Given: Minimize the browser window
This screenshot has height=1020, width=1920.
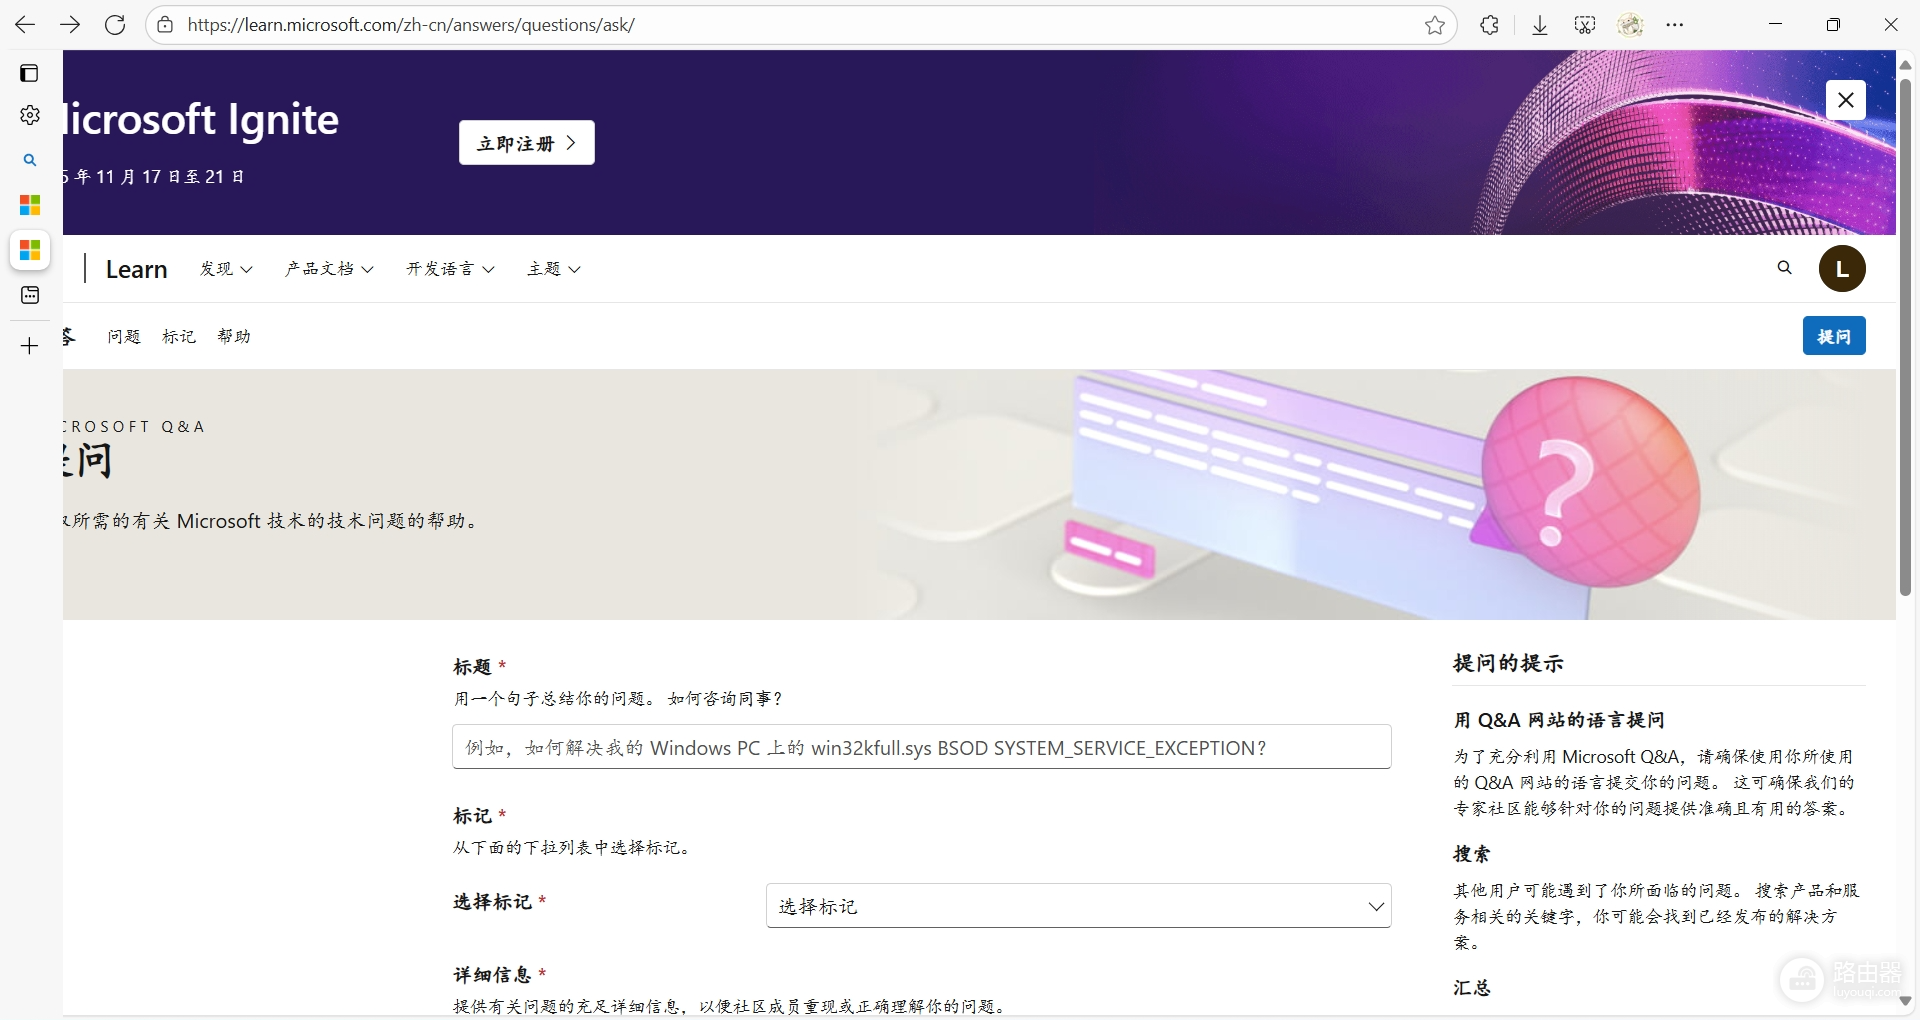Looking at the screenshot, I should click(x=1776, y=25).
